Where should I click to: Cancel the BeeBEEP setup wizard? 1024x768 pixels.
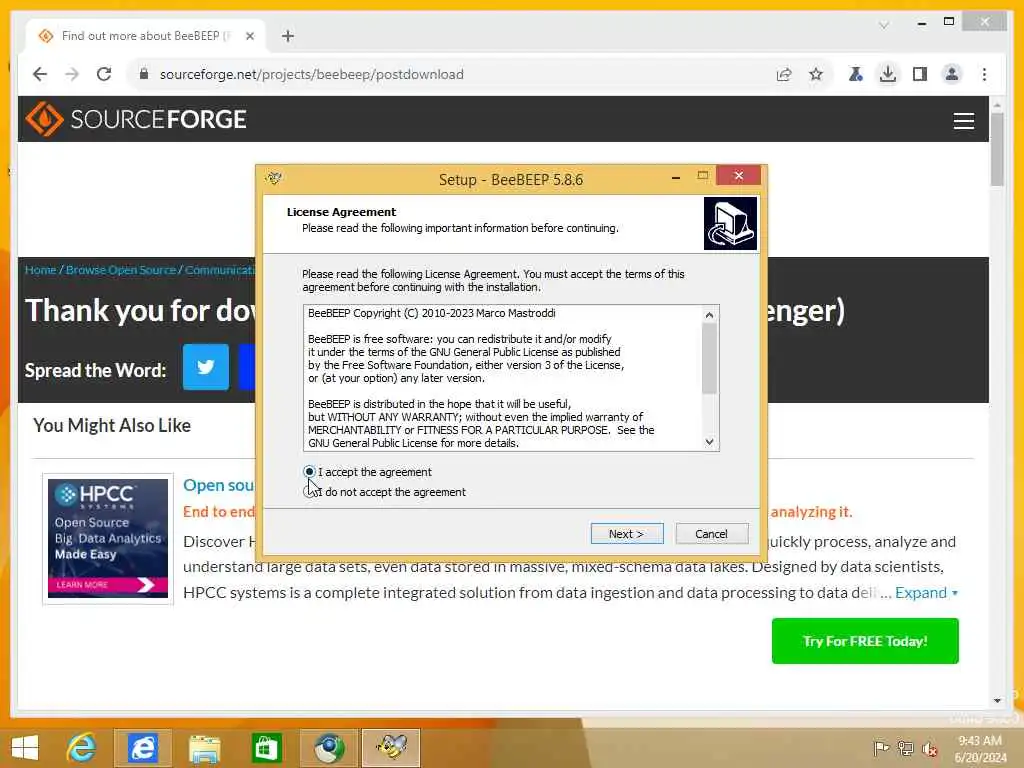(x=711, y=534)
